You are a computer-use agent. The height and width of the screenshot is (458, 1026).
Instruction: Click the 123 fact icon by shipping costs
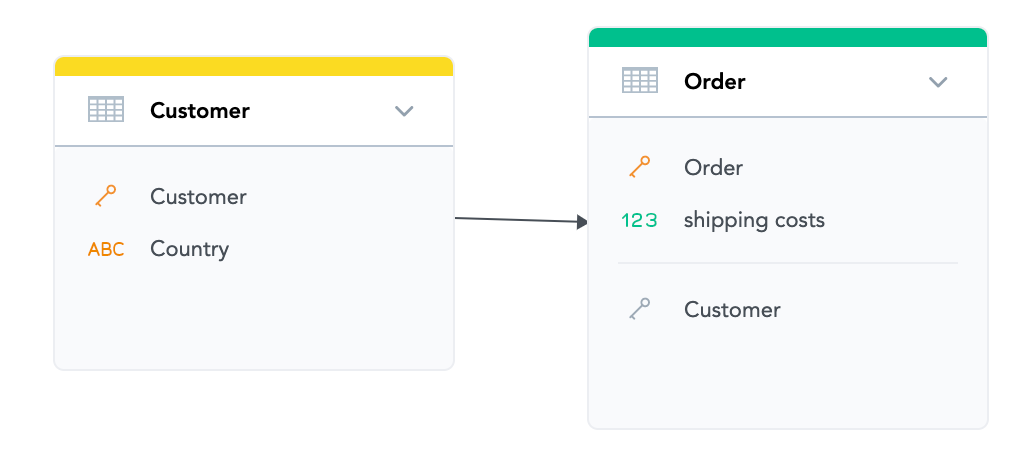click(x=640, y=220)
